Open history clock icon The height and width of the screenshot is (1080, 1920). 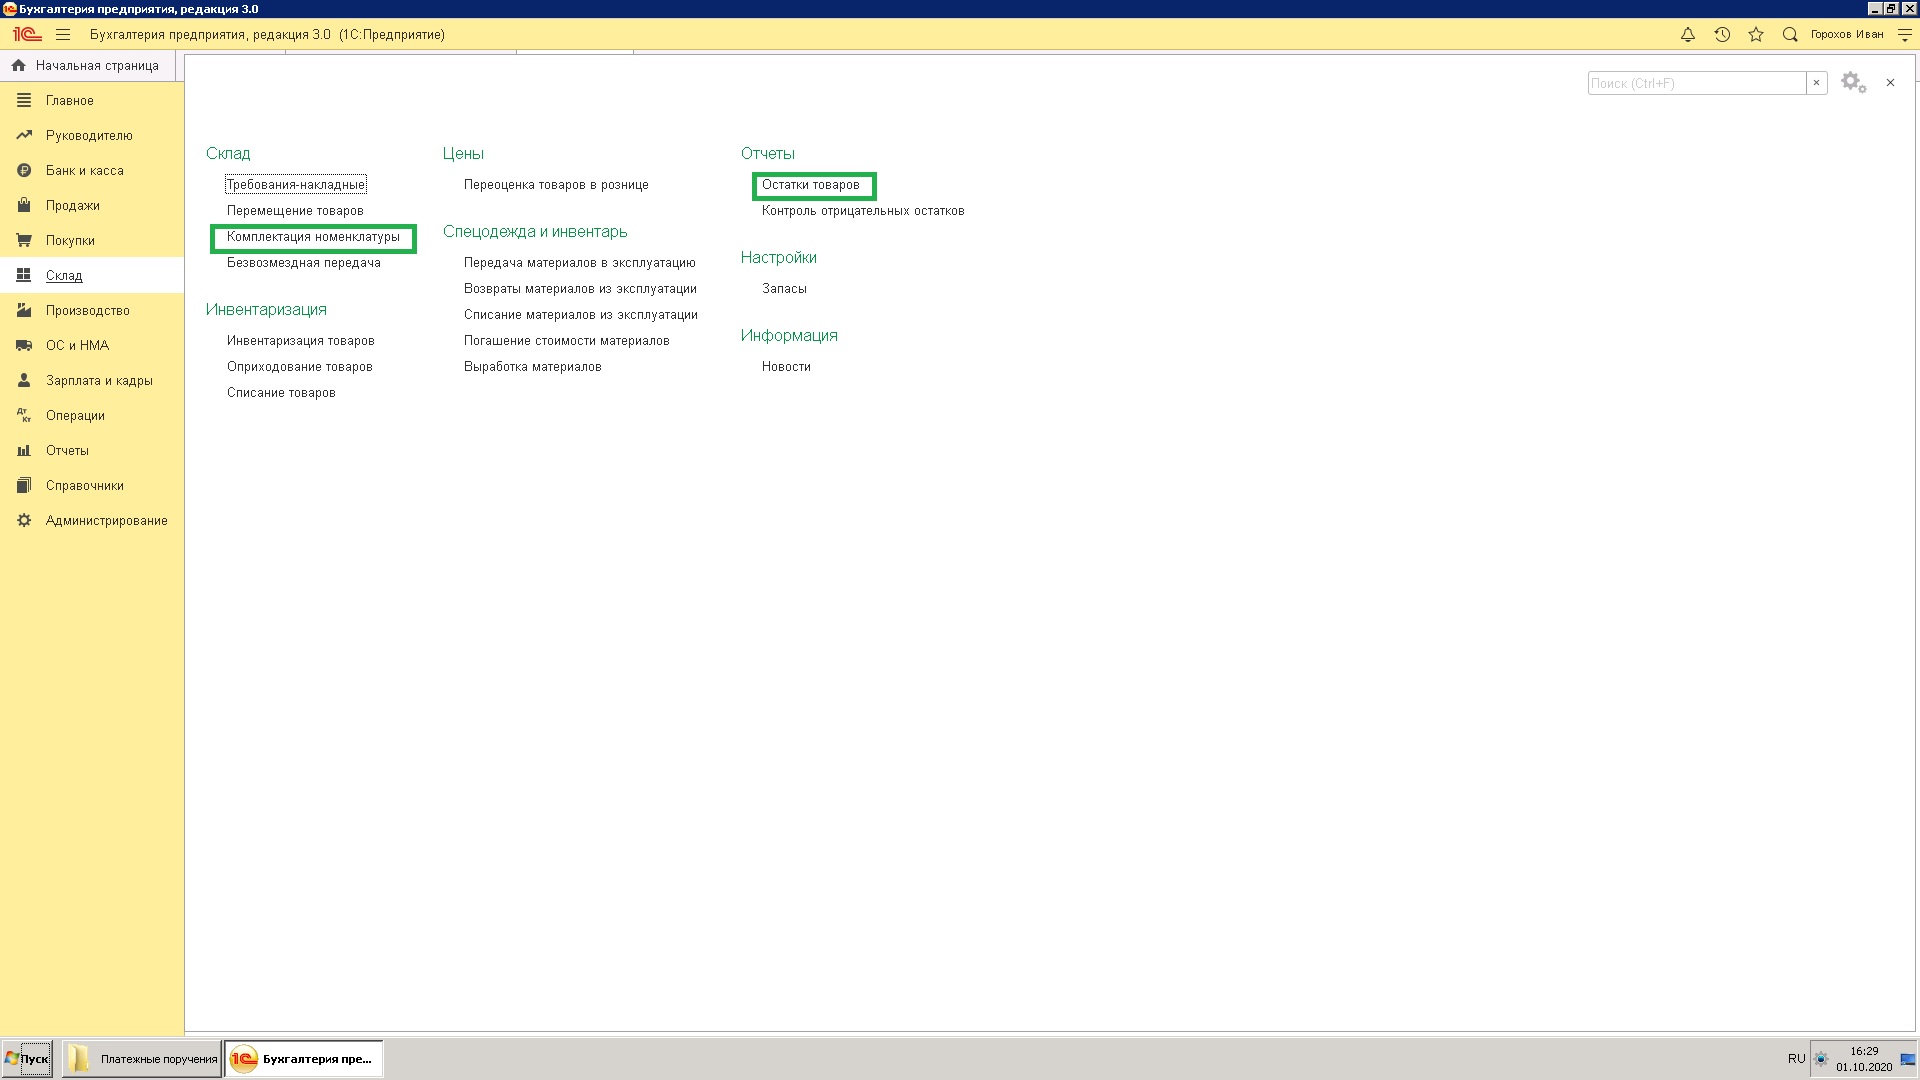click(x=1722, y=34)
